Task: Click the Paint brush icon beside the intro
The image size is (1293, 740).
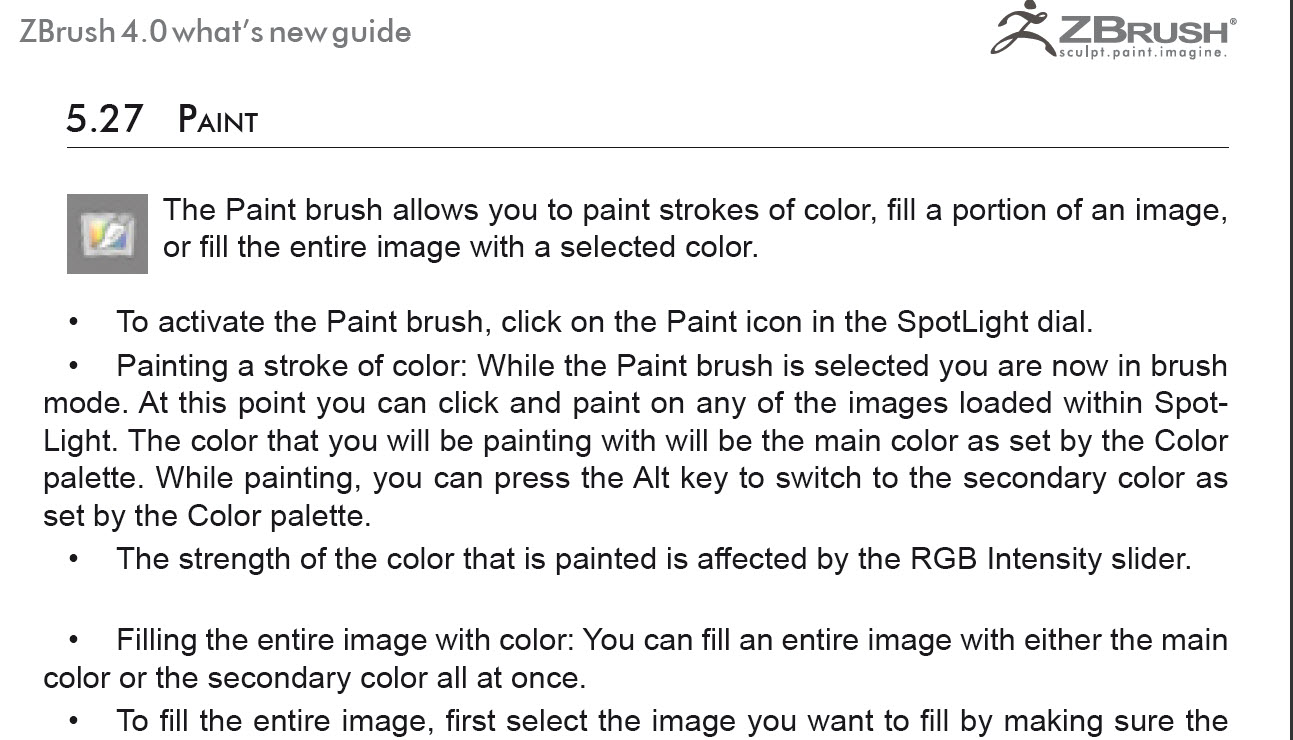Action: coord(107,233)
